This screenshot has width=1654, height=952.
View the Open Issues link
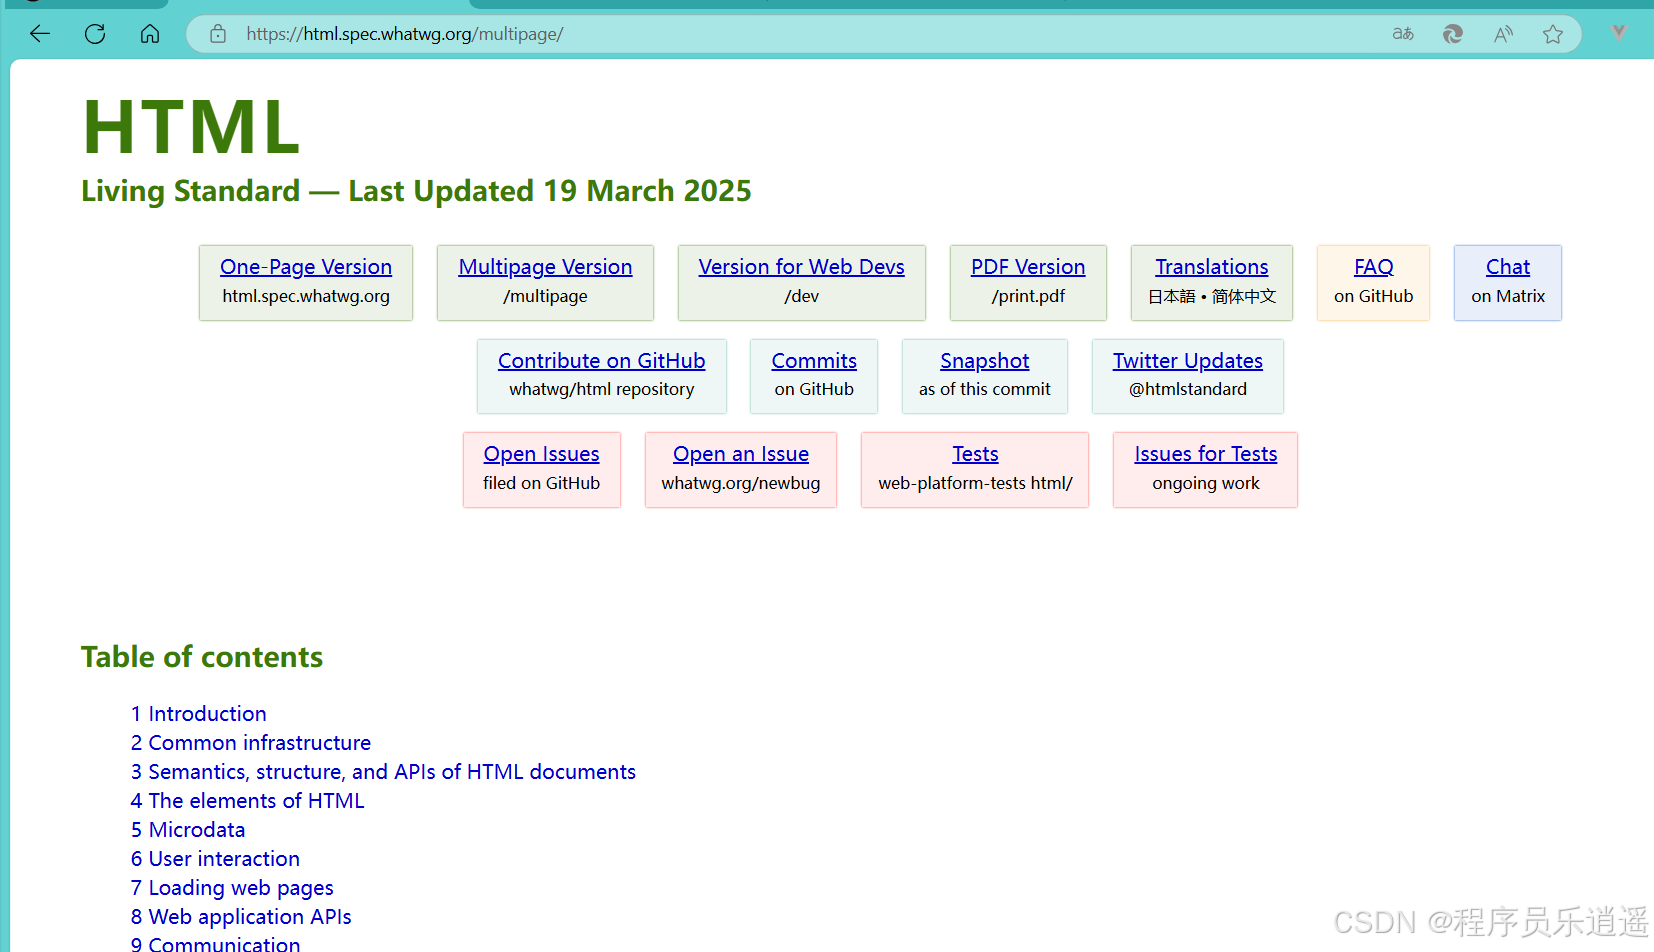542,454
